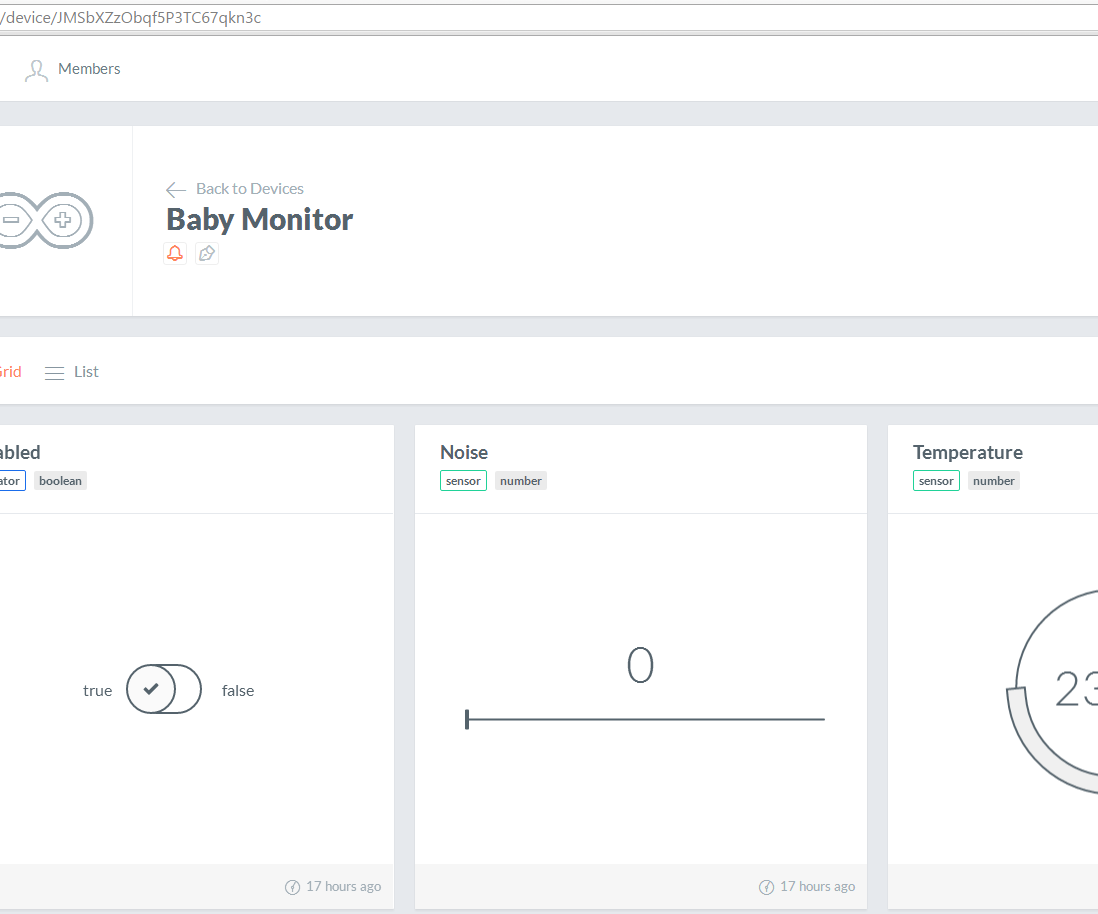
Task: Open device notifications via the bell icon
Action: [x=174, y=253]
